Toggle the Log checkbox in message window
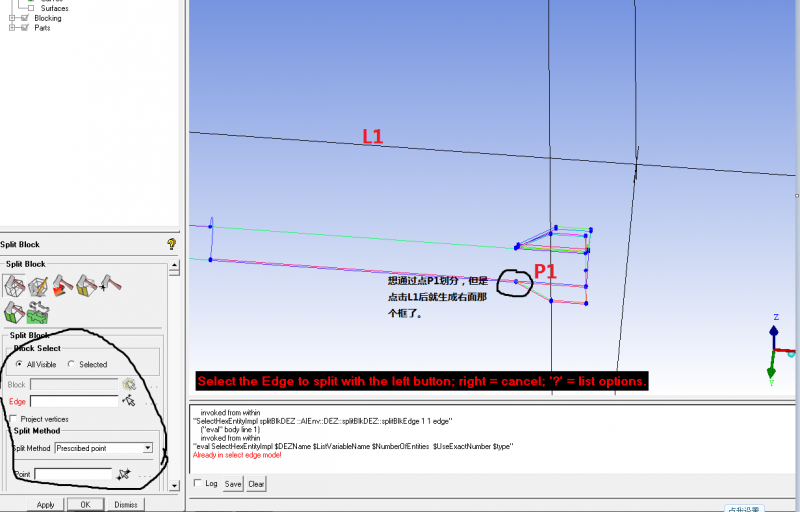Screen dimensions: 800x512 [198, 483]
